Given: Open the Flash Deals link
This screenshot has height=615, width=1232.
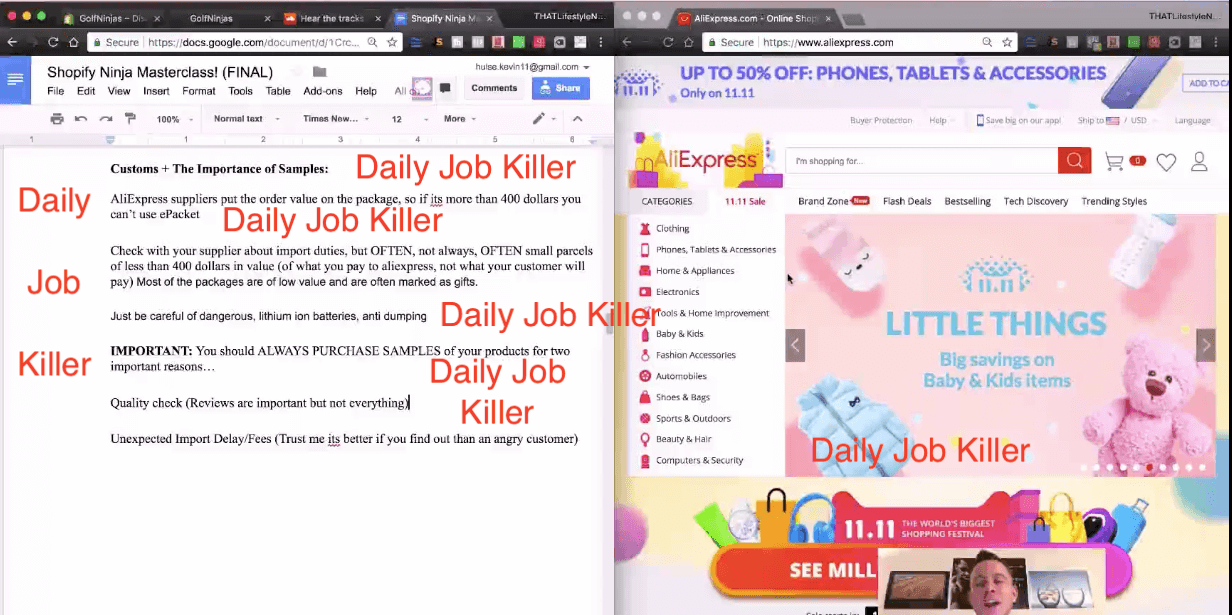Looking at the screenshot, I should pos(907,201).
